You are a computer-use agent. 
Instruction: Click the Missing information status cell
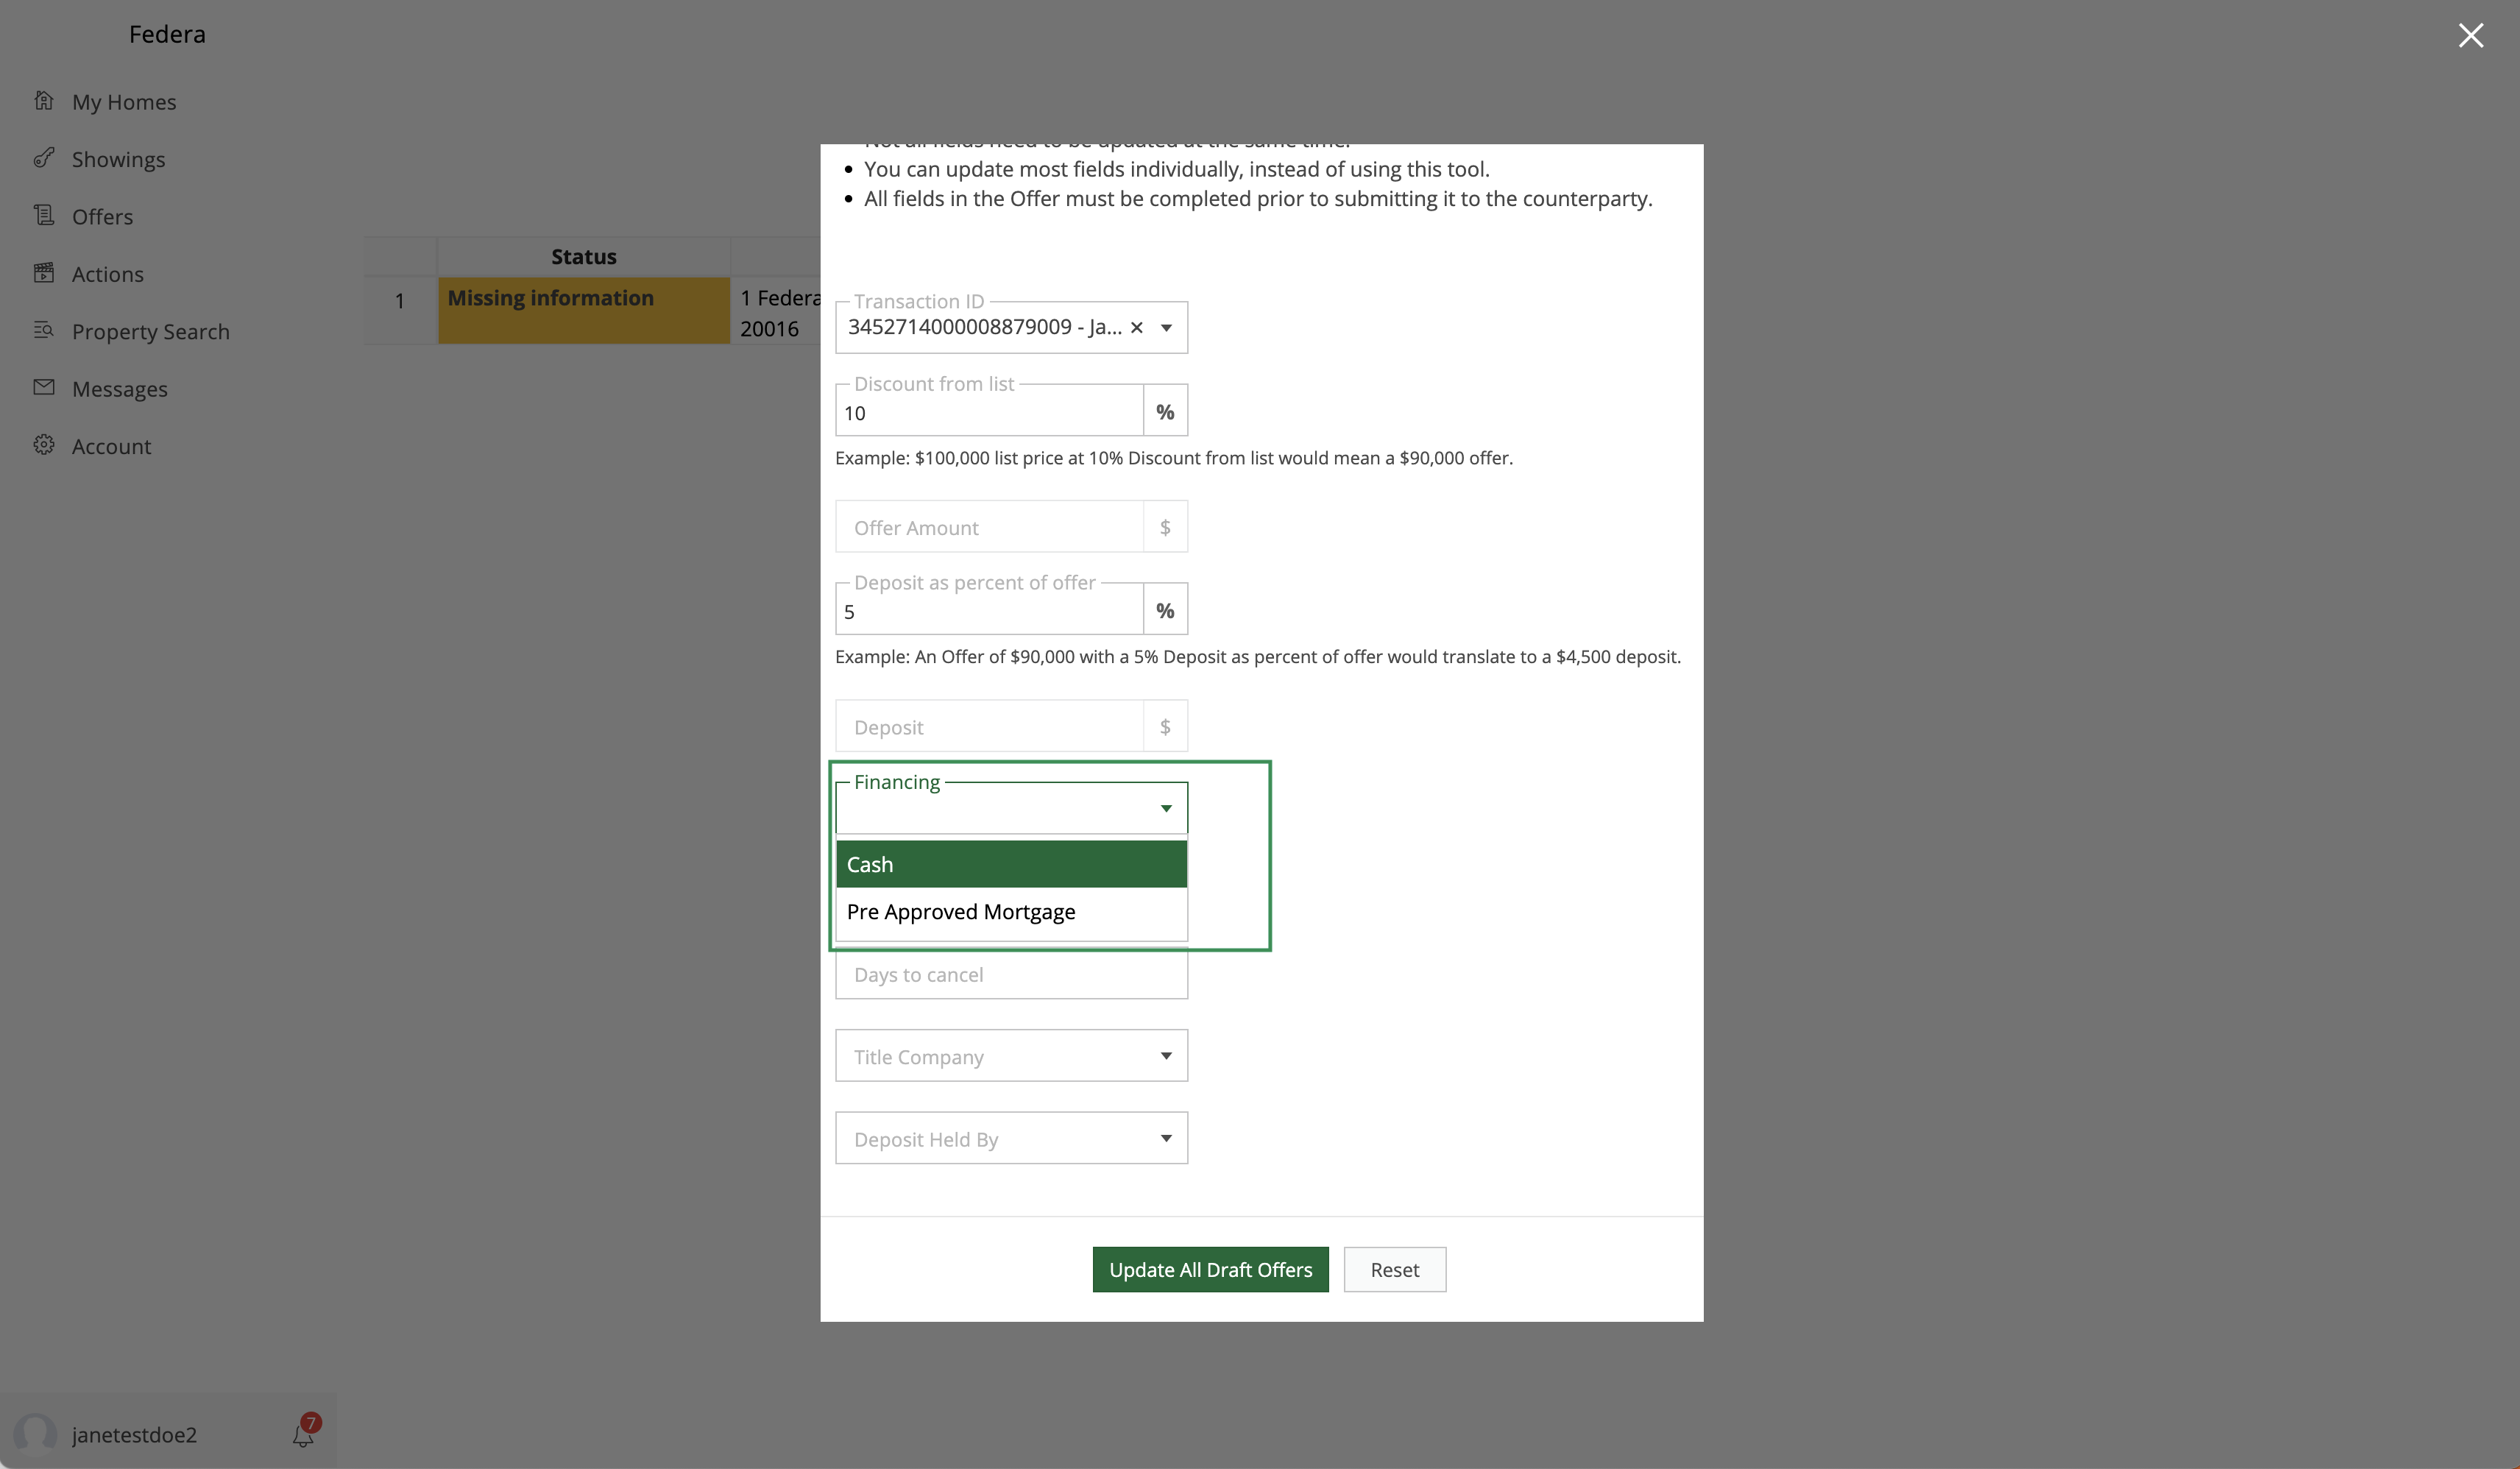(x=584, y=311)
